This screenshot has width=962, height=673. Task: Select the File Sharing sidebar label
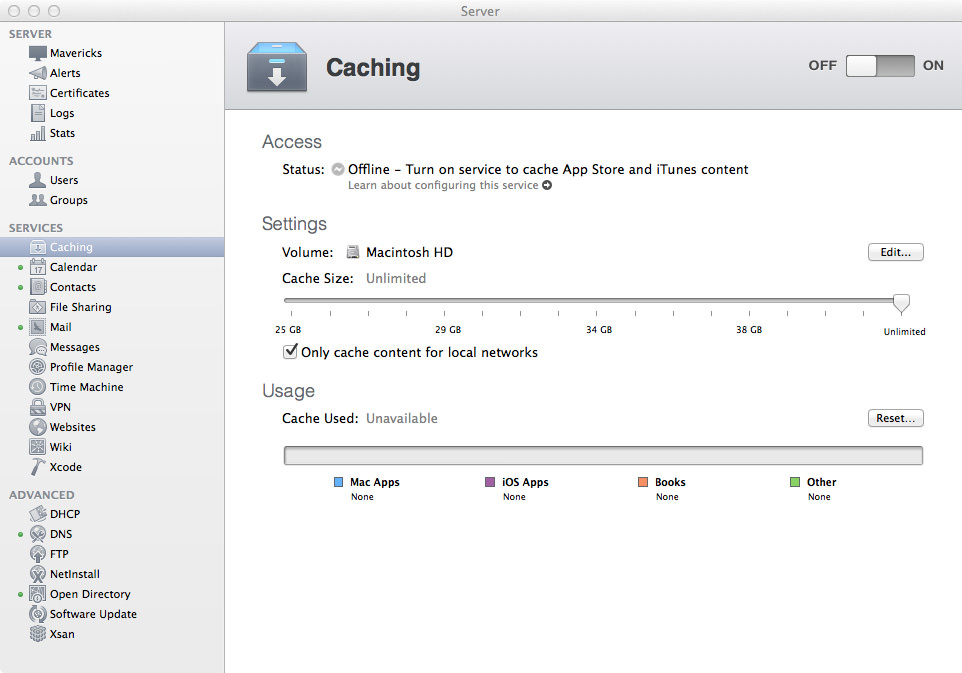pos(80,307)
